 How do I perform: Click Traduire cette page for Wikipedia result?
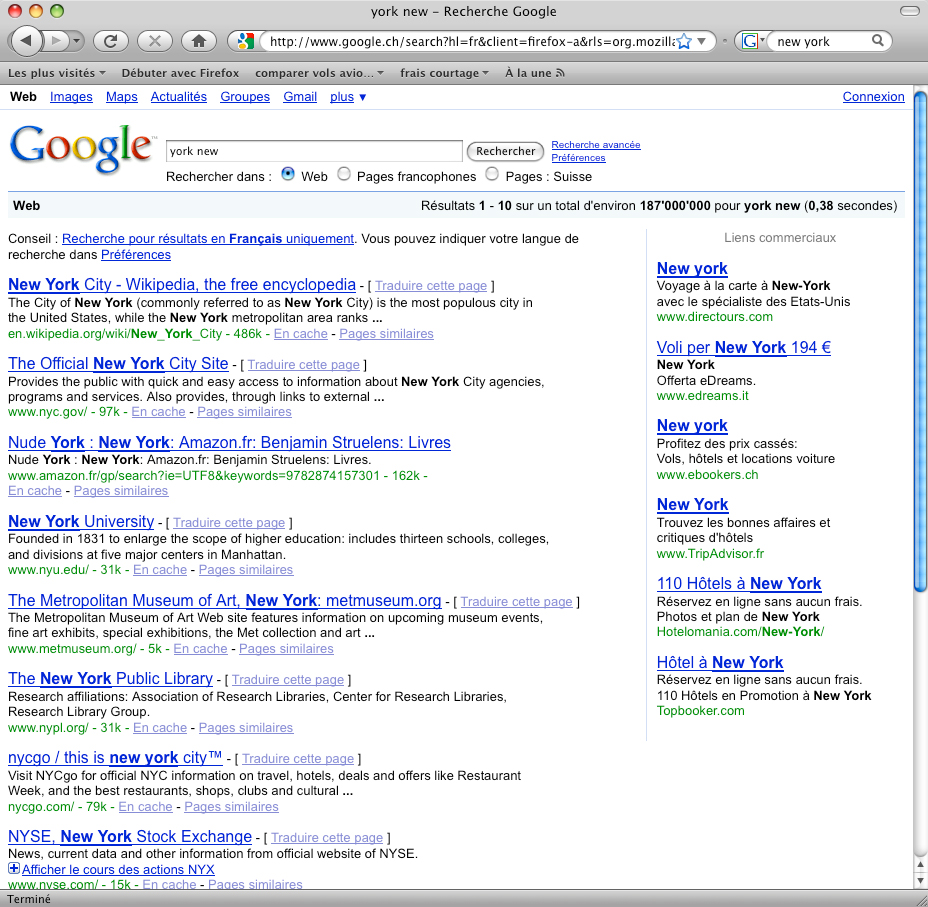click(x=431, y=286)
